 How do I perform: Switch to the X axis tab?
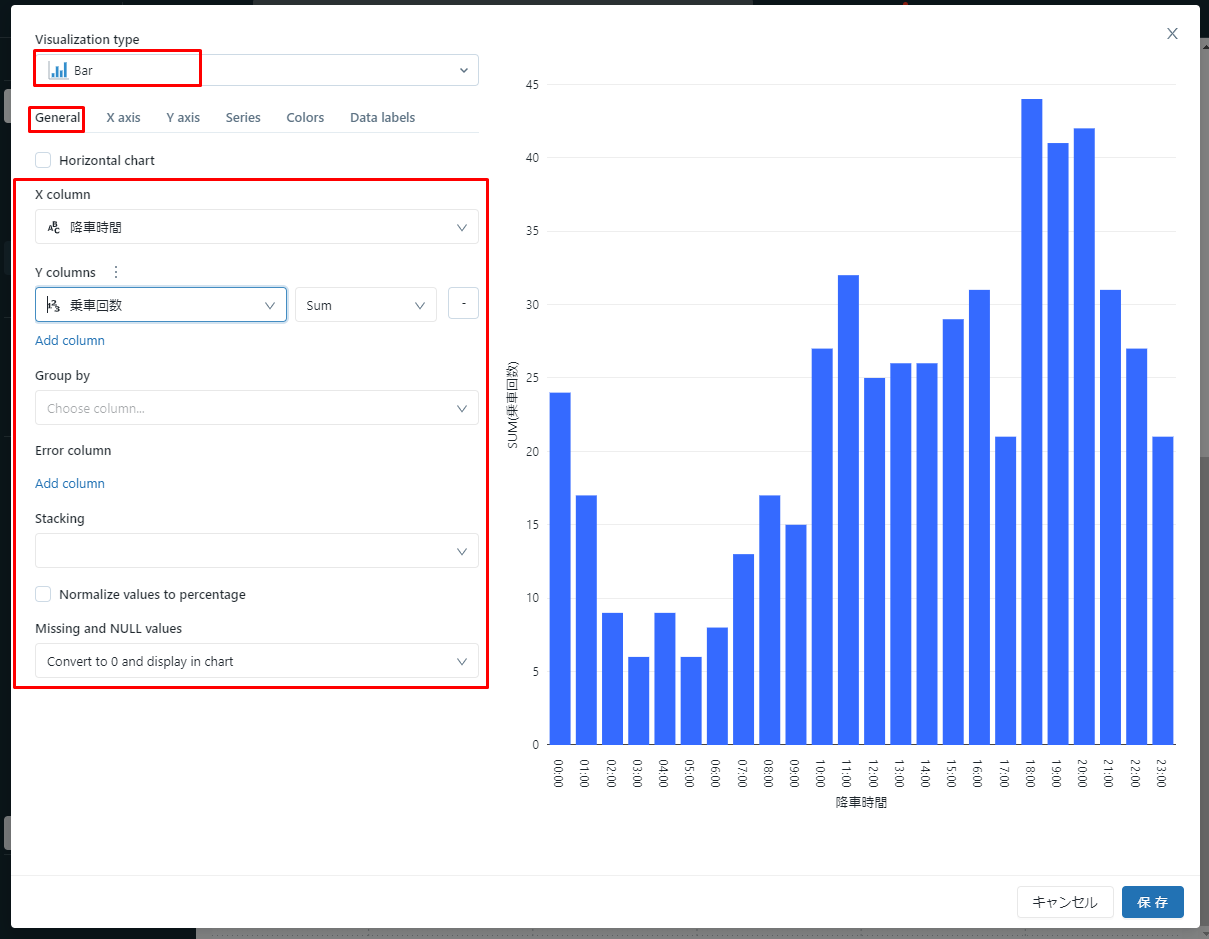click(123, 117)
